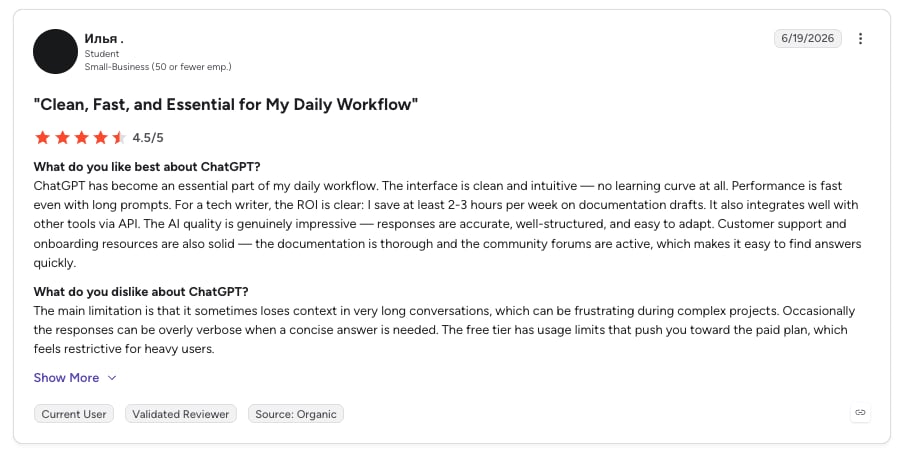
Task: Click the half-filled fifth star
Action: (119, 137)
